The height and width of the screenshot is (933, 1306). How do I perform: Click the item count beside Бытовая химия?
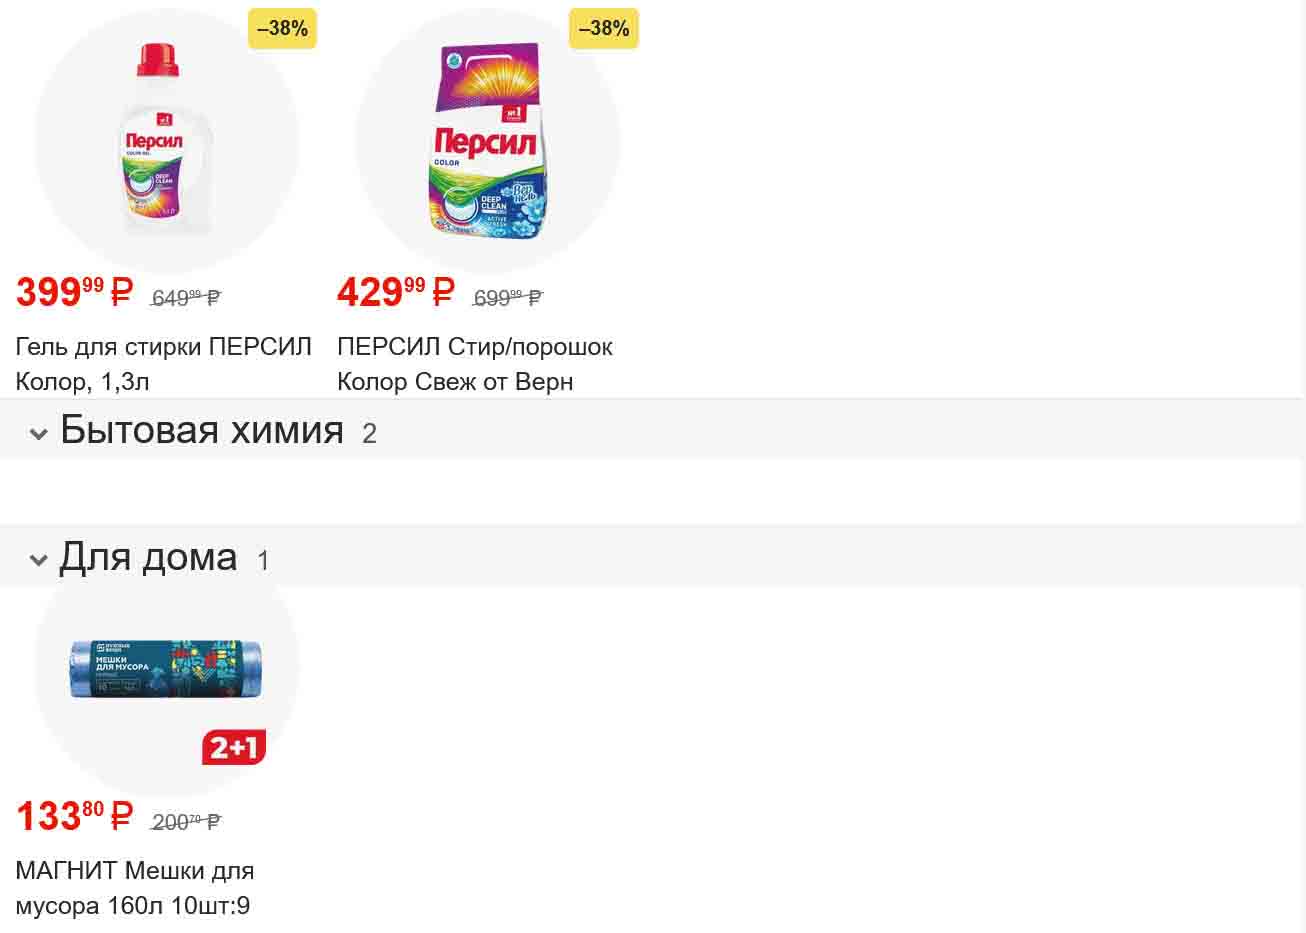click(369, 434)
